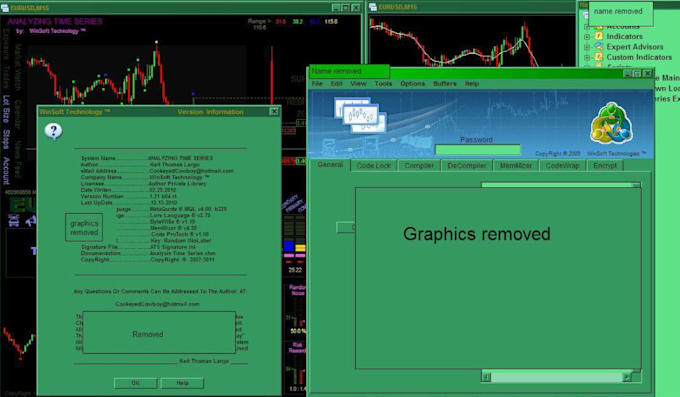Click the Indicators folder icon in Navigator
Screen dimensions: 680x397
[599, 36]
